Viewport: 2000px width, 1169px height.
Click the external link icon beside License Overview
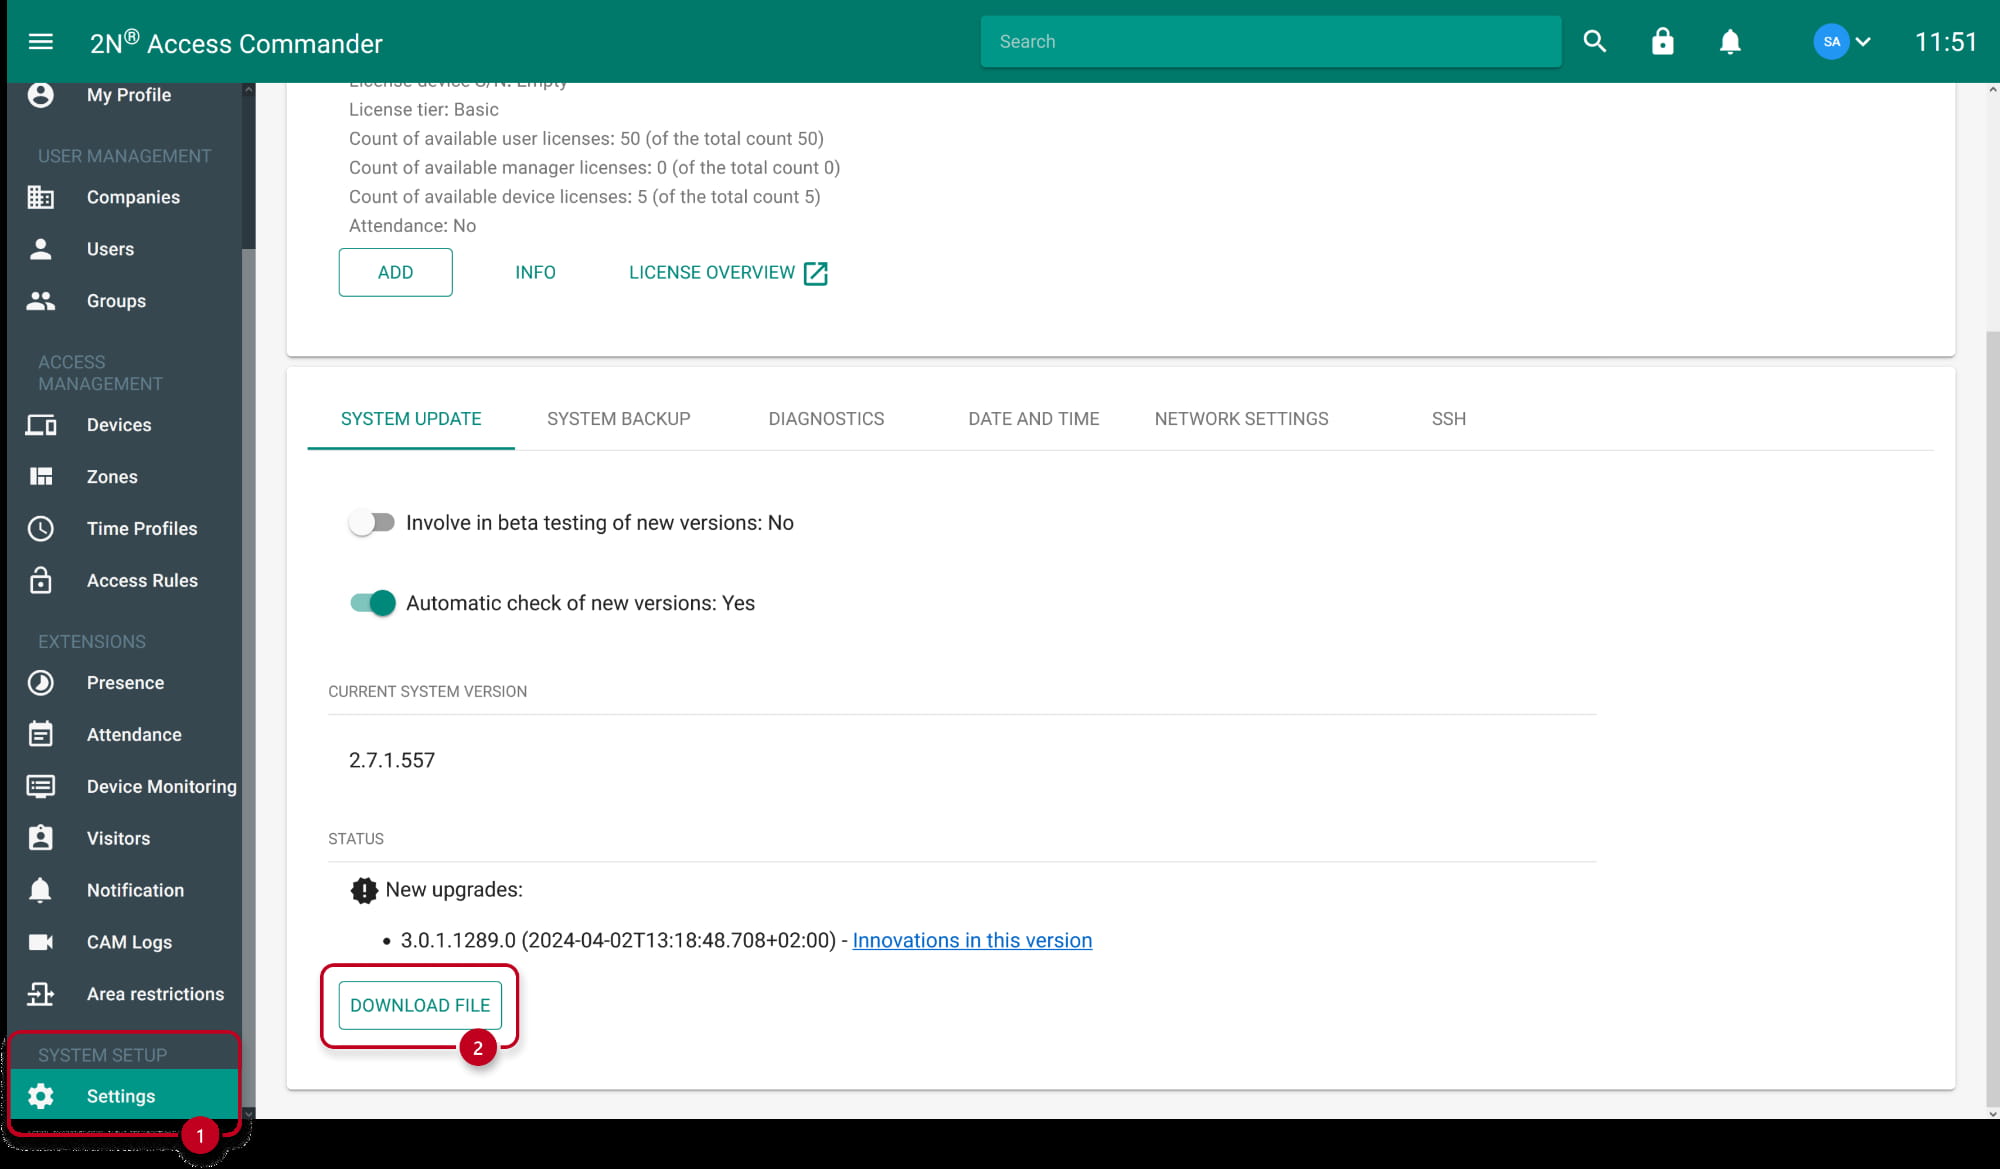tap(816, 273)
